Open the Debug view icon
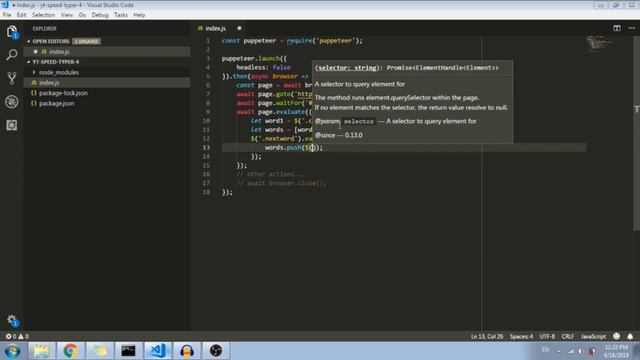The width and height of the screenshot is (640, 360). pyautogui.click(x=12, y=102)
